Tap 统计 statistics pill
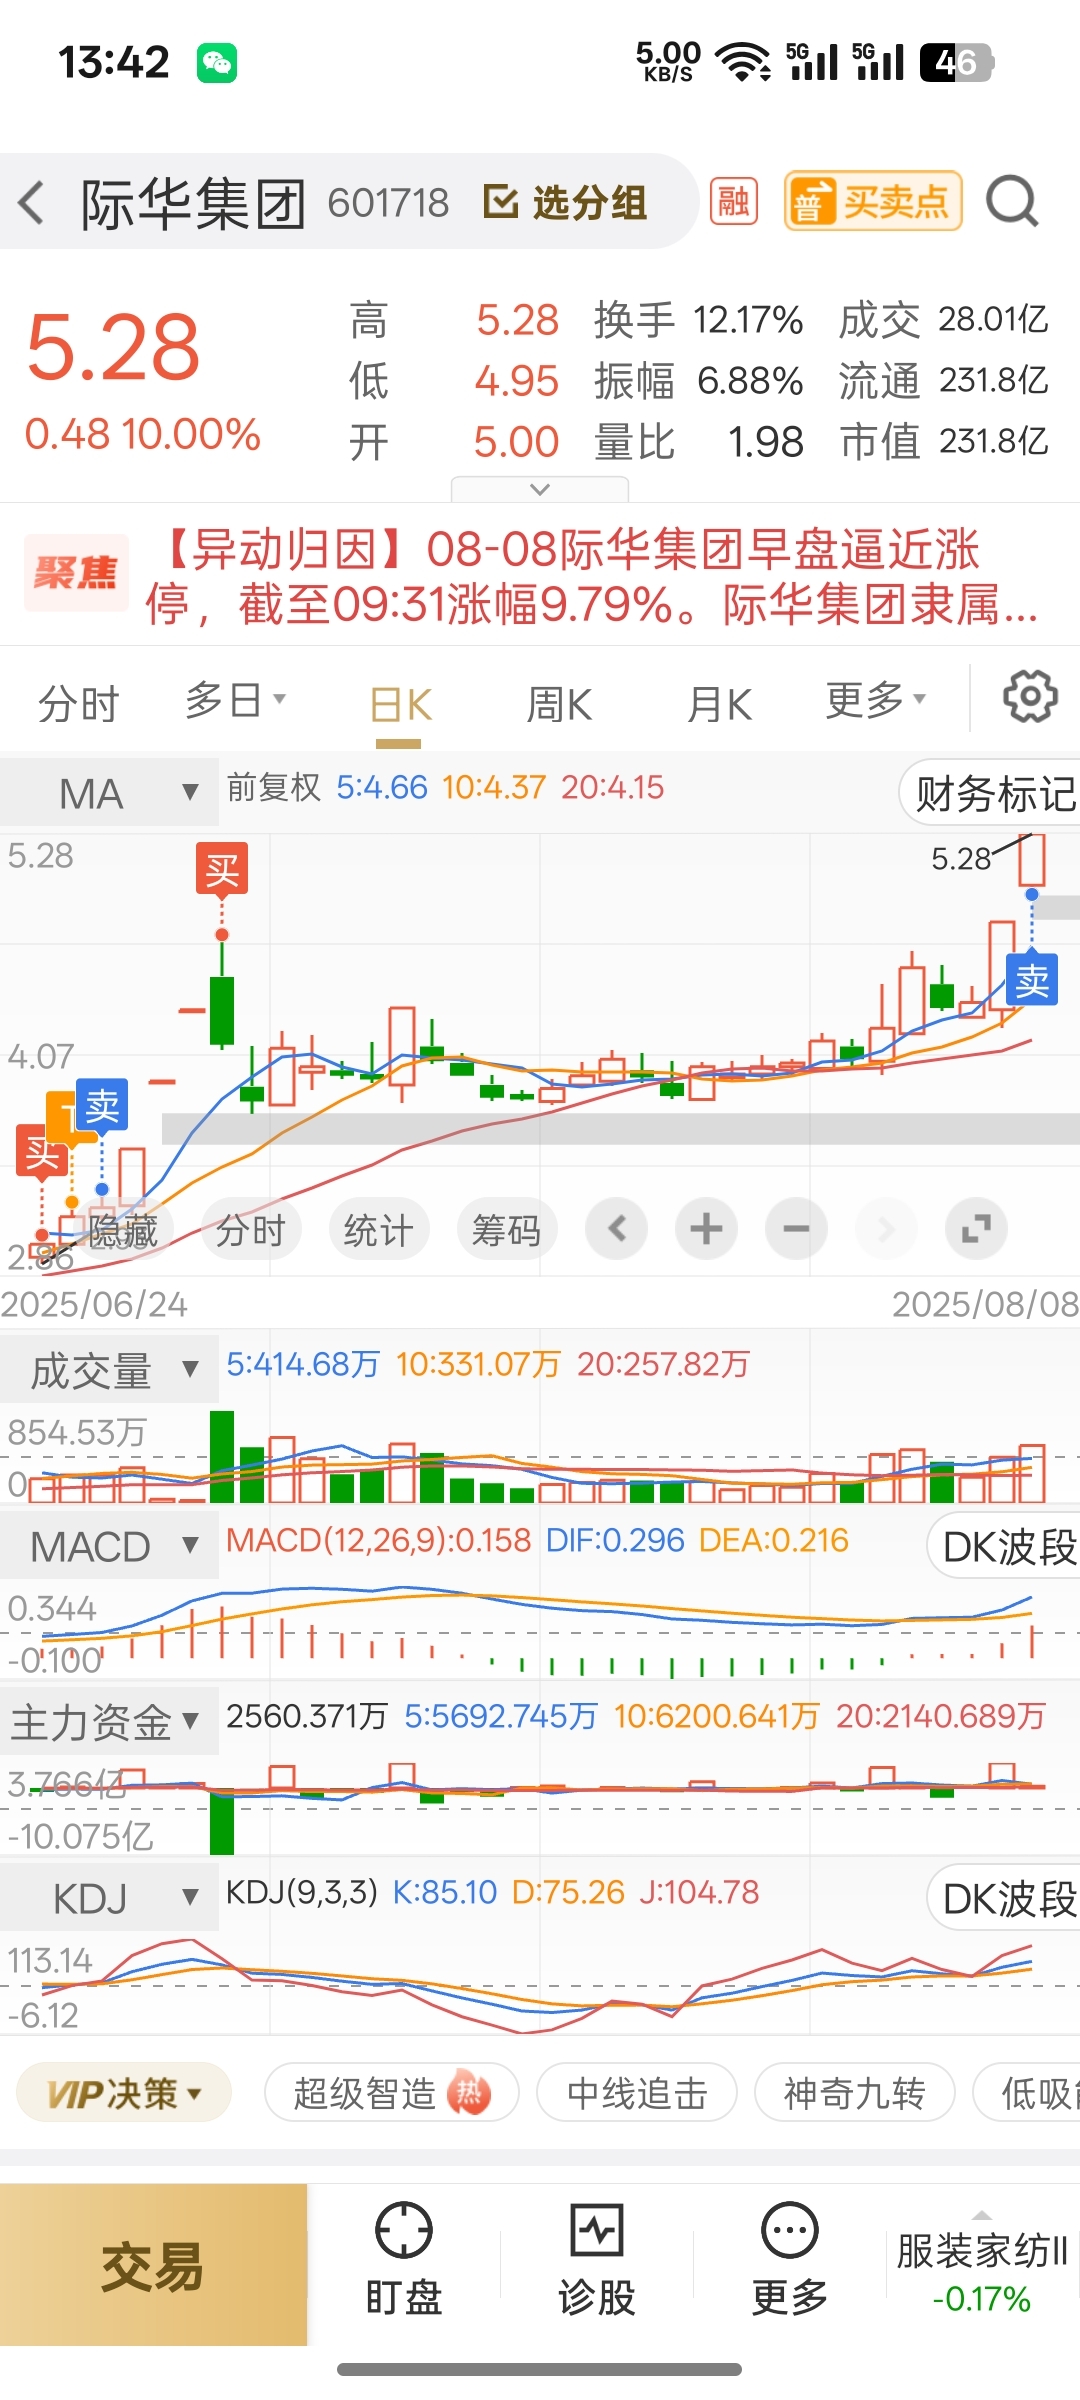Image resolution: width=1080 pixels, height=2400 pixels. [x=378, y=1230]
